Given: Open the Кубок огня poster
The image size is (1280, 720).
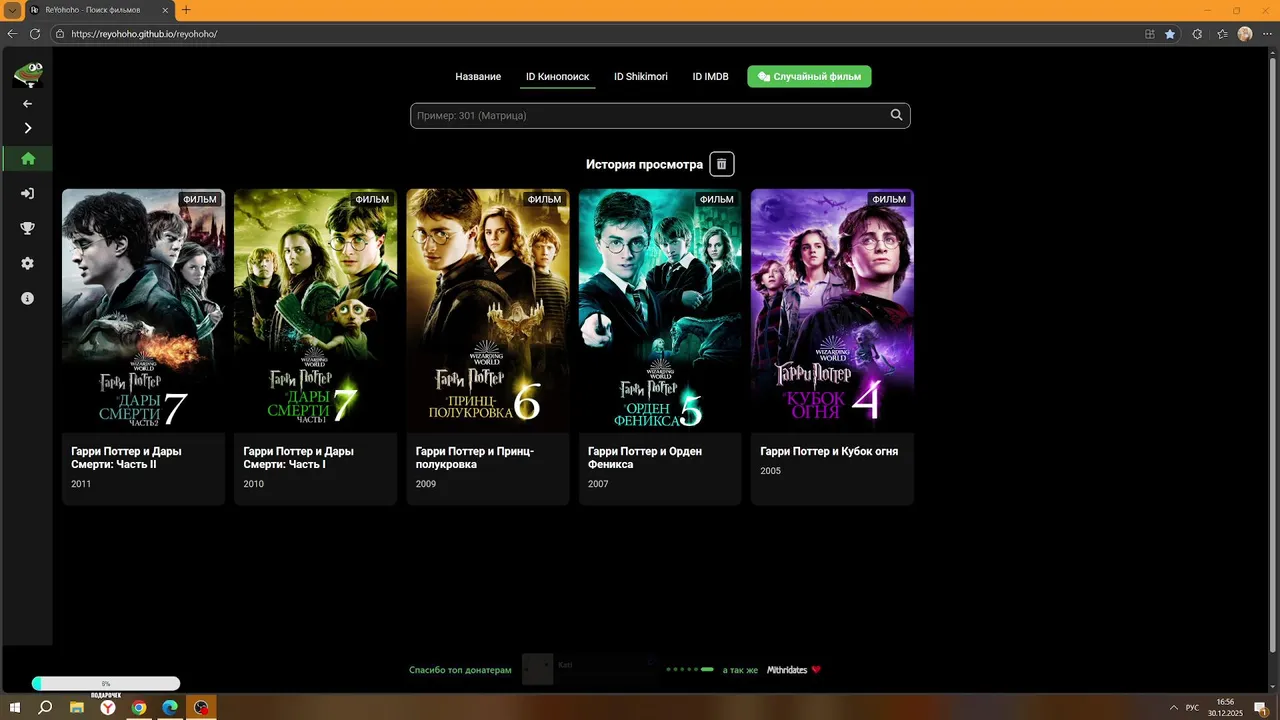Looking at the screenshot, I should (832, 310).
